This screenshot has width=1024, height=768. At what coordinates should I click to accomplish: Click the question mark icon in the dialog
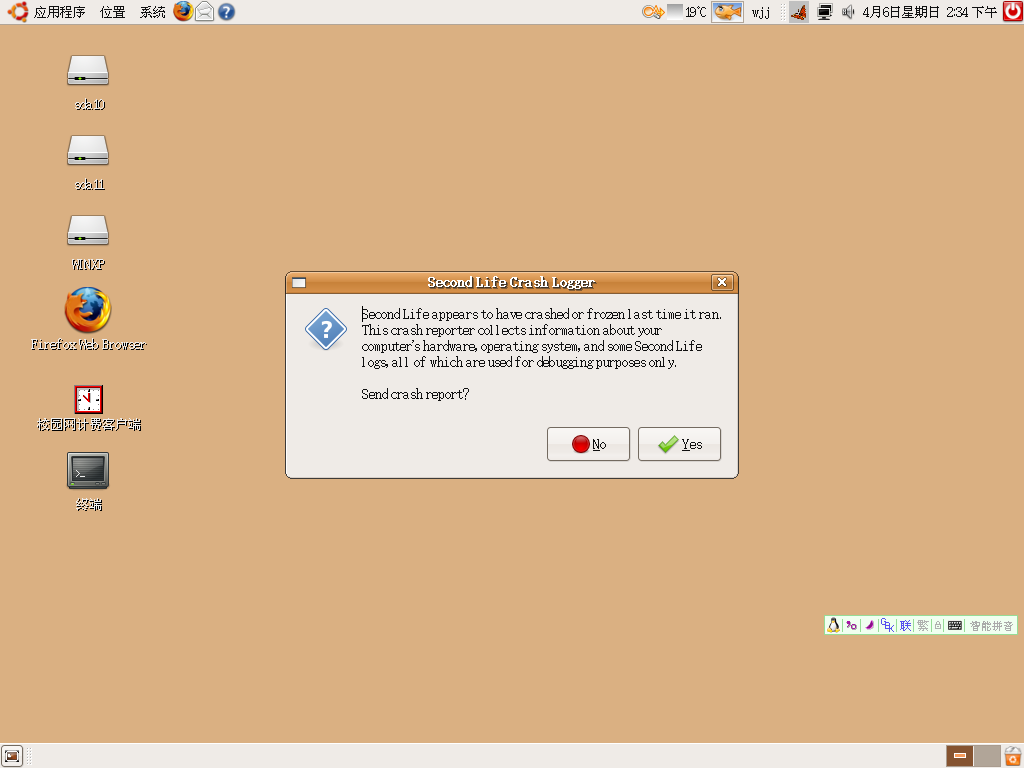click(x=326, y=329)
